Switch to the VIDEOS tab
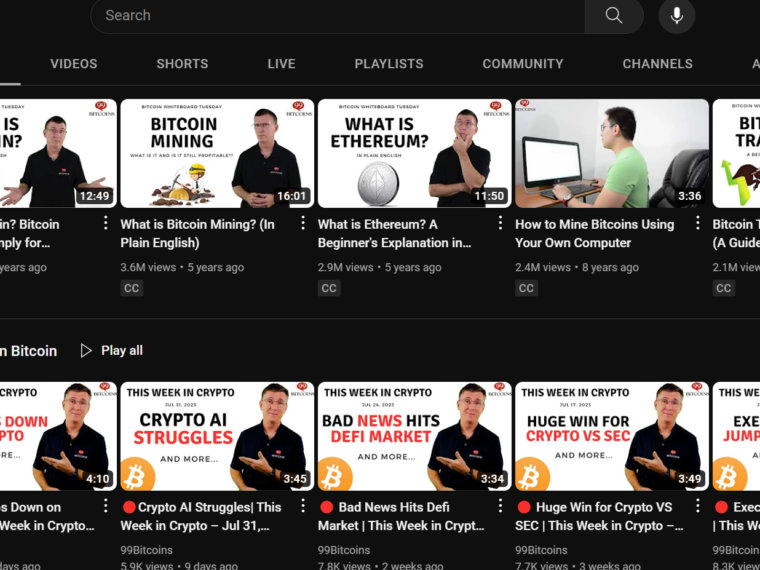Image resolution: width=760 pixels, height=570 pixels. [74, 63]
